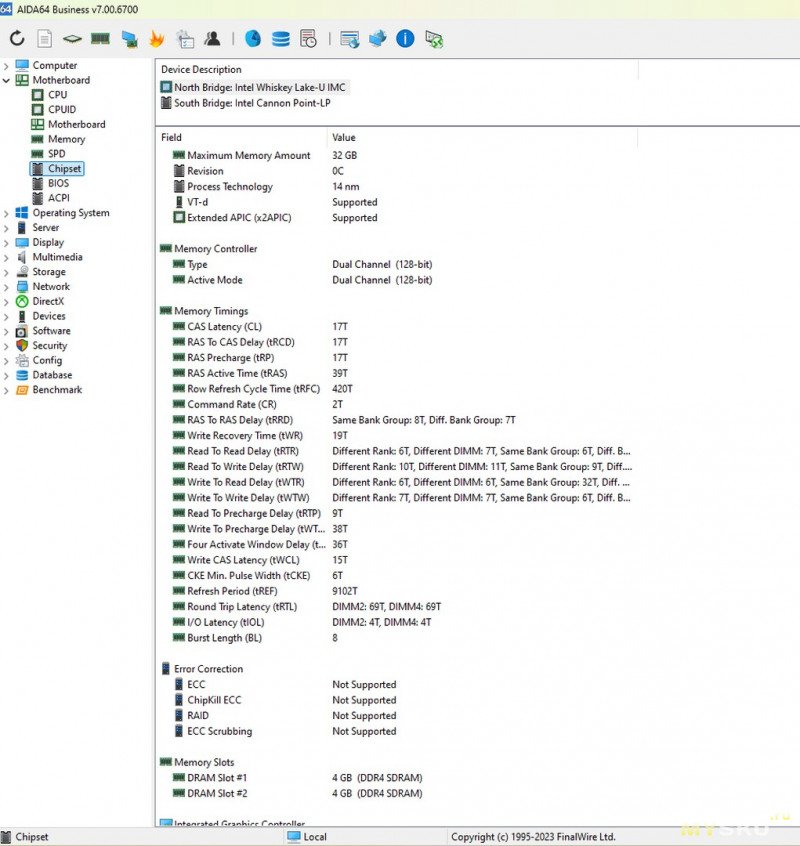Click the Refresh arrow toolbar icon
Viewport: 800px width, 846px height.
tap(17, 38)
